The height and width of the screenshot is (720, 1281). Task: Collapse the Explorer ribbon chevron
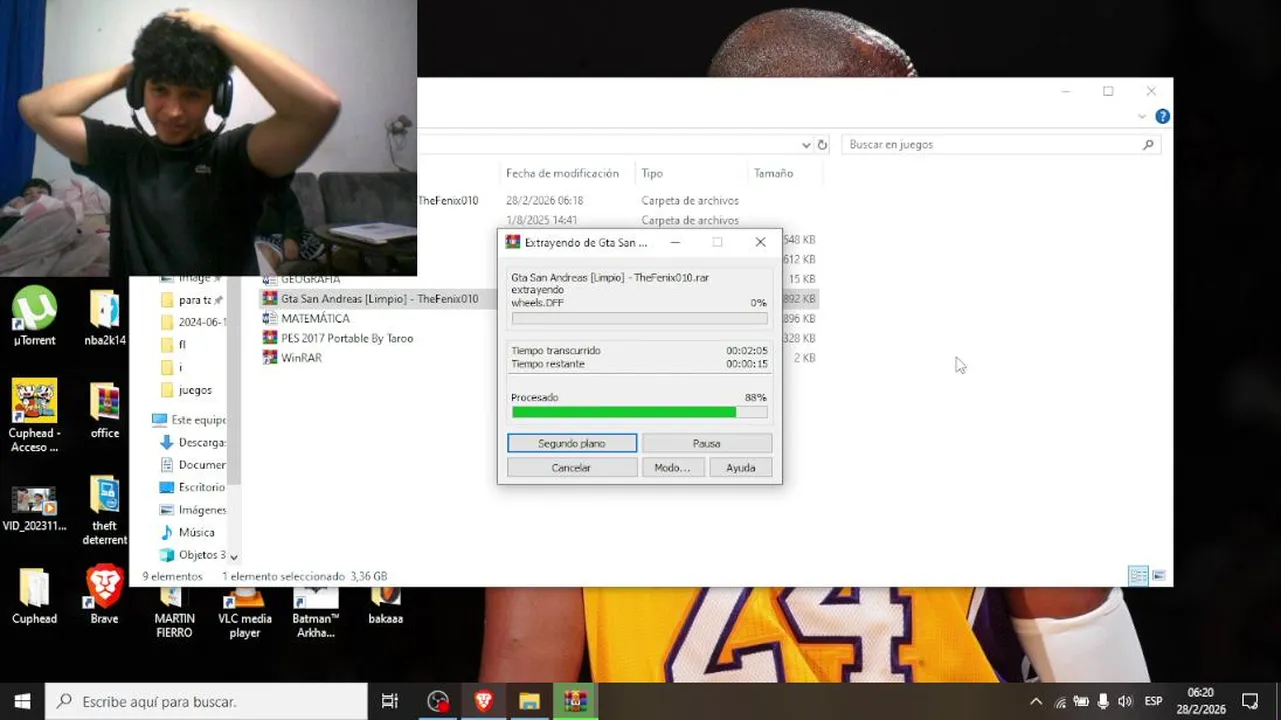(1142, 117)
